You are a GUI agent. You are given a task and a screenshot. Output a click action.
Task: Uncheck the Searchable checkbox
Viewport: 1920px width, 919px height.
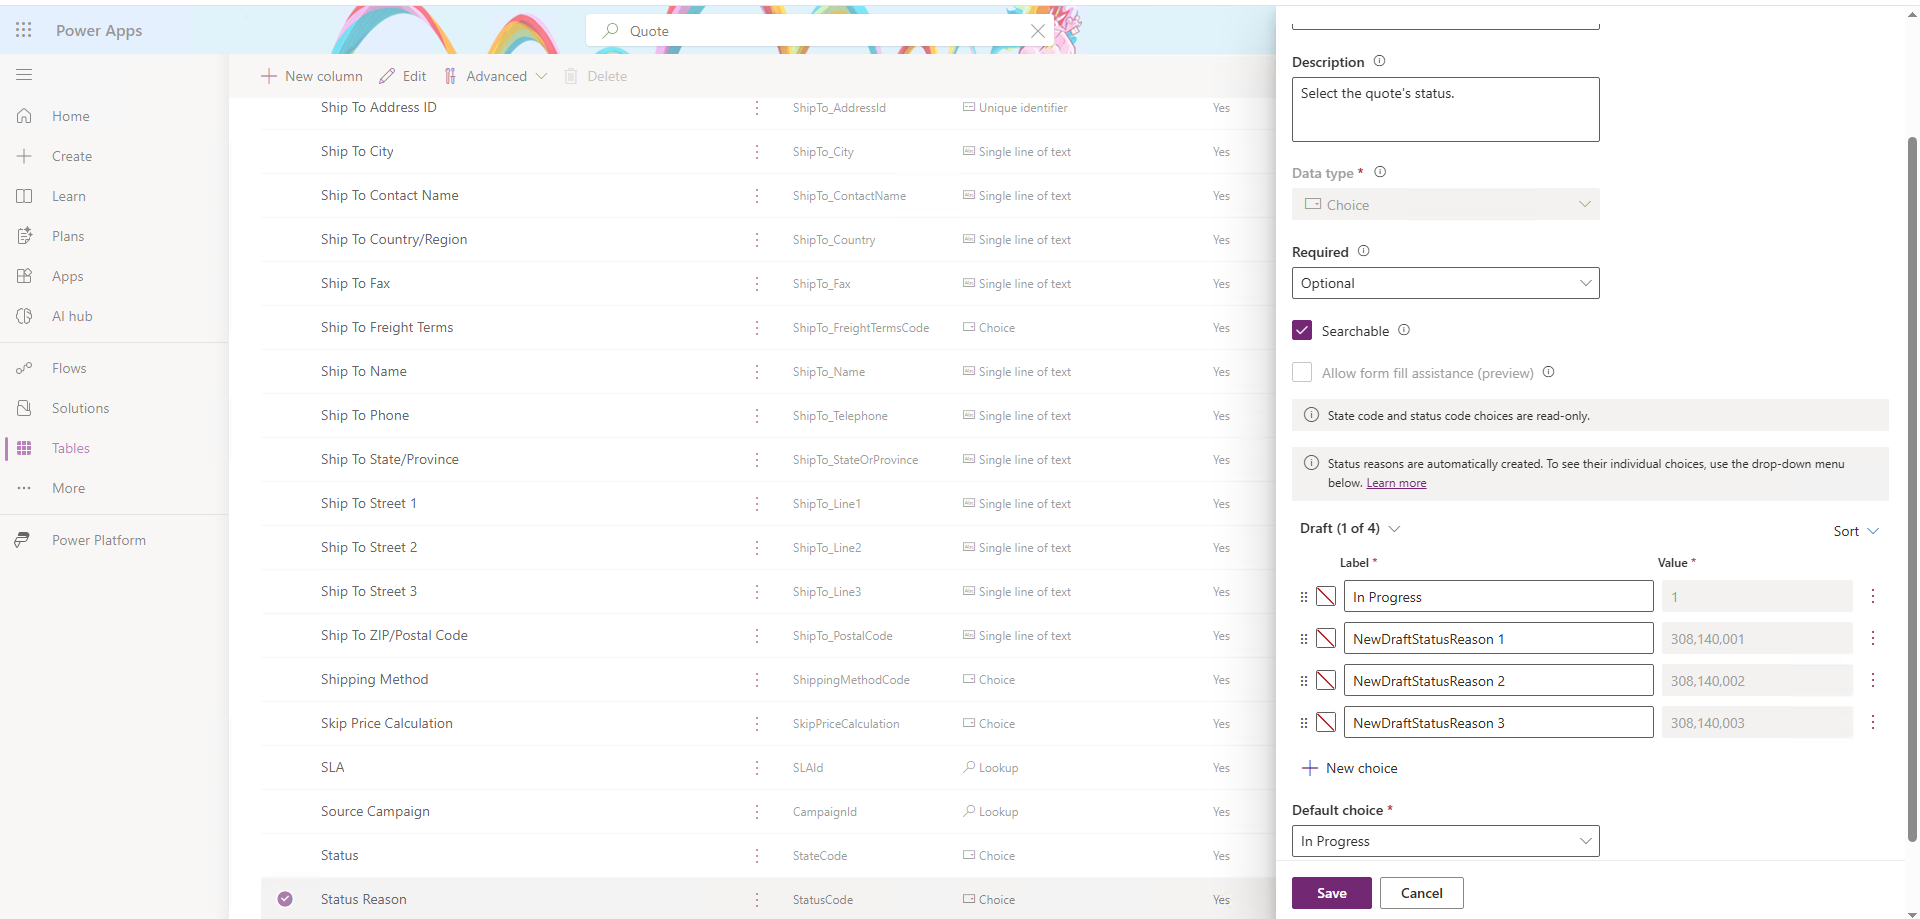pyautogui.click(x=1302, y=330)
